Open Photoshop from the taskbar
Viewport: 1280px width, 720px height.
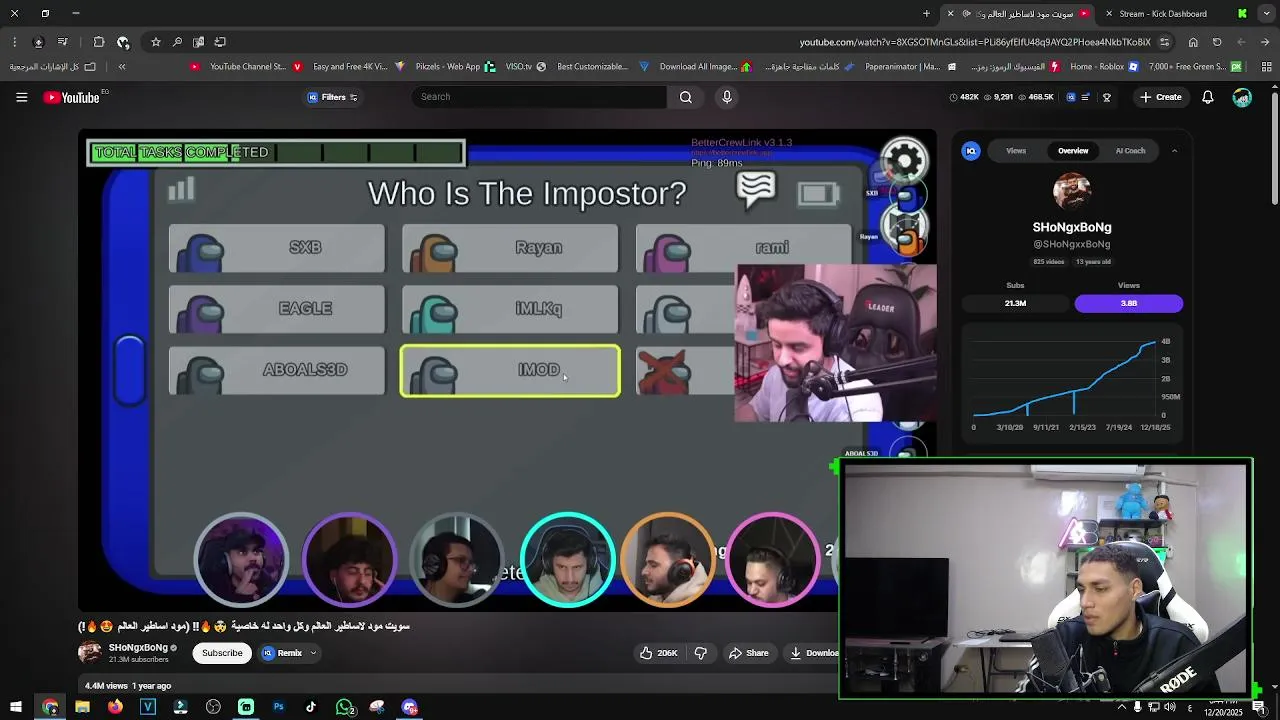278,707
